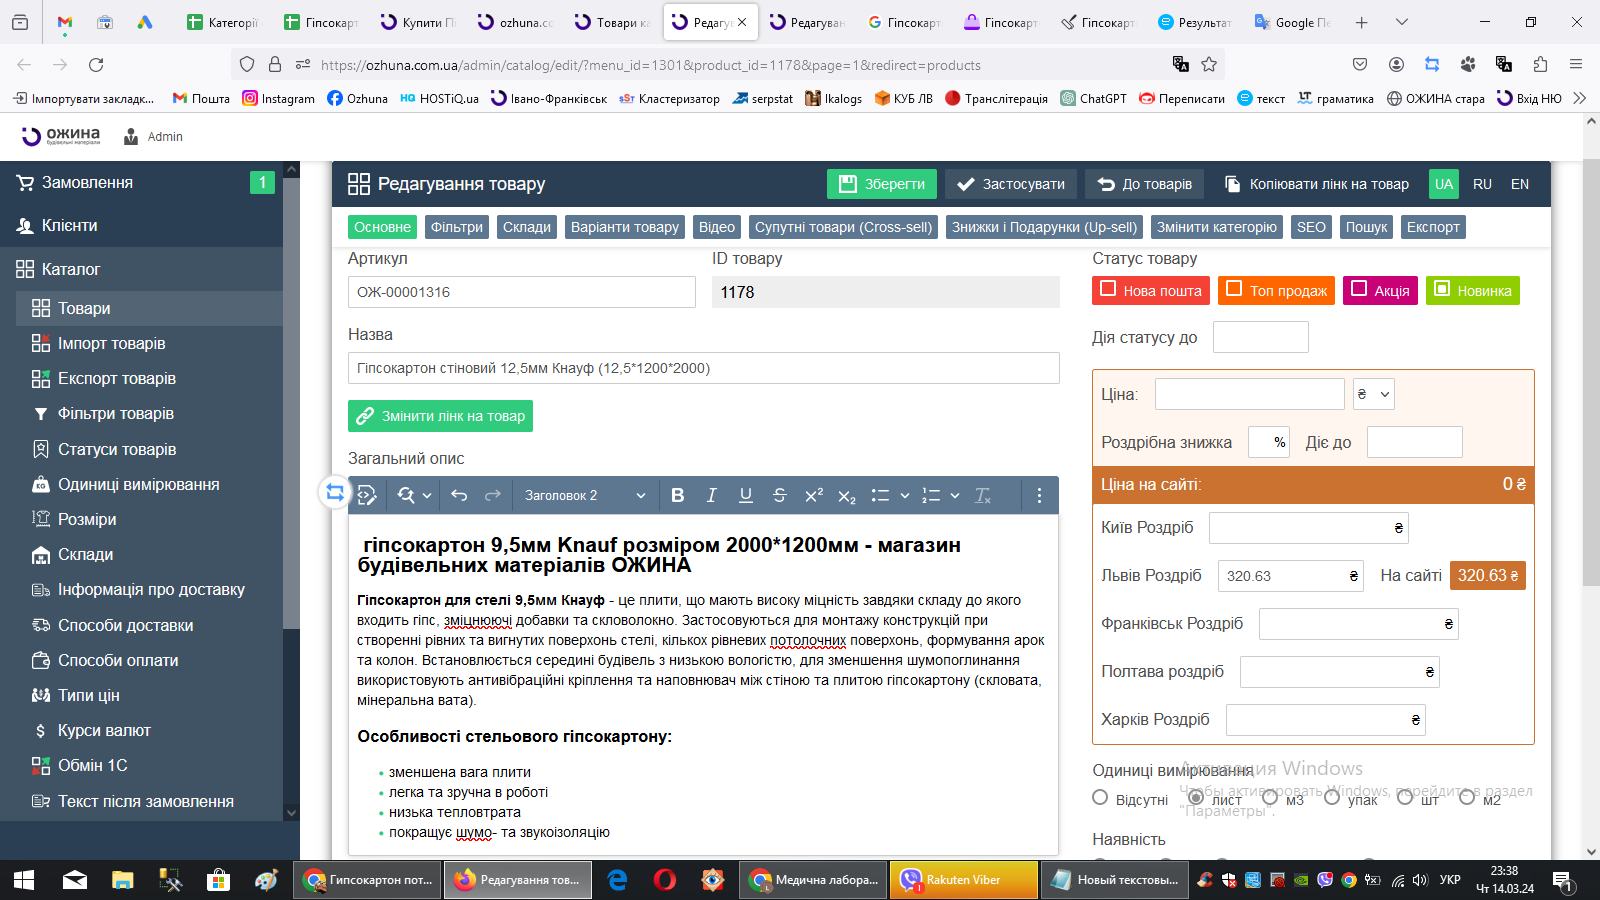
Task: Toggle Нова пошта status checkbox
Action: point(1108,289)
